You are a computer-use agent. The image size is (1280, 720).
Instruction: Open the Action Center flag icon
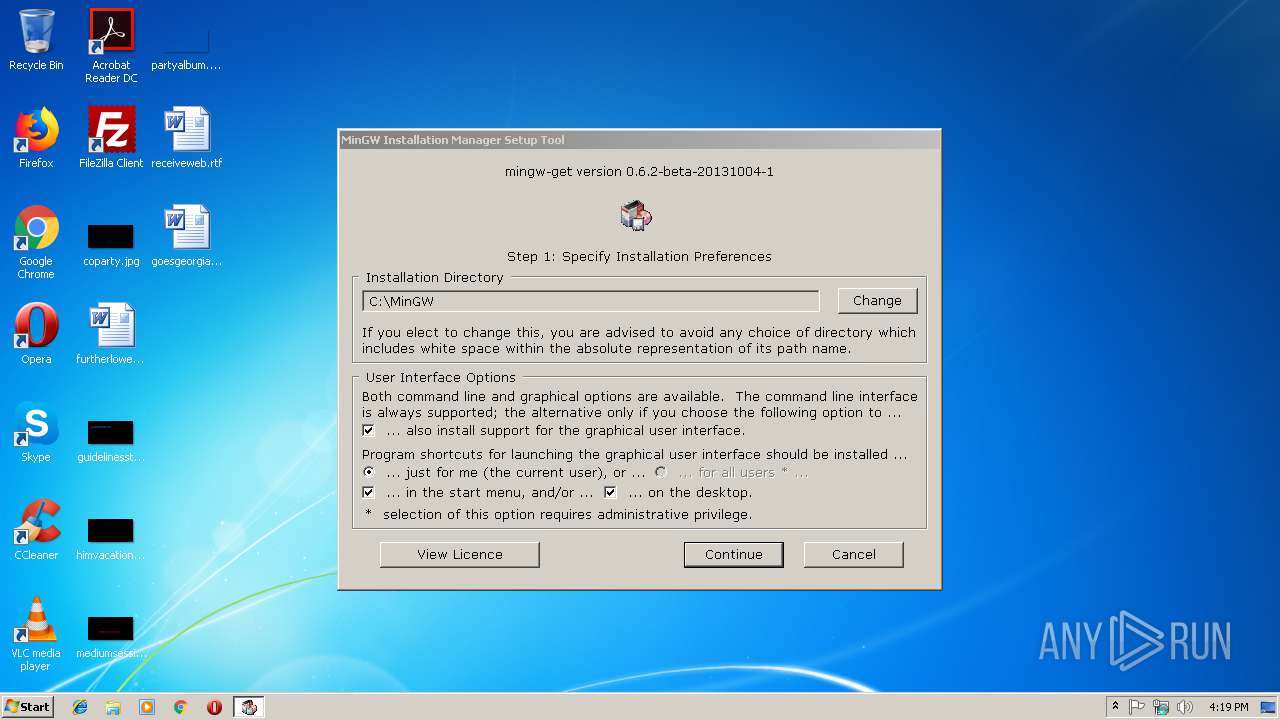tap(1137, 707)
